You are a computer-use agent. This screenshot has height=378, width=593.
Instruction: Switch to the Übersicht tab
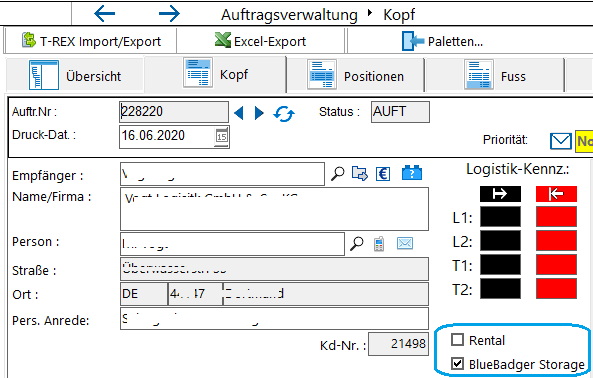tap(75, 76)
